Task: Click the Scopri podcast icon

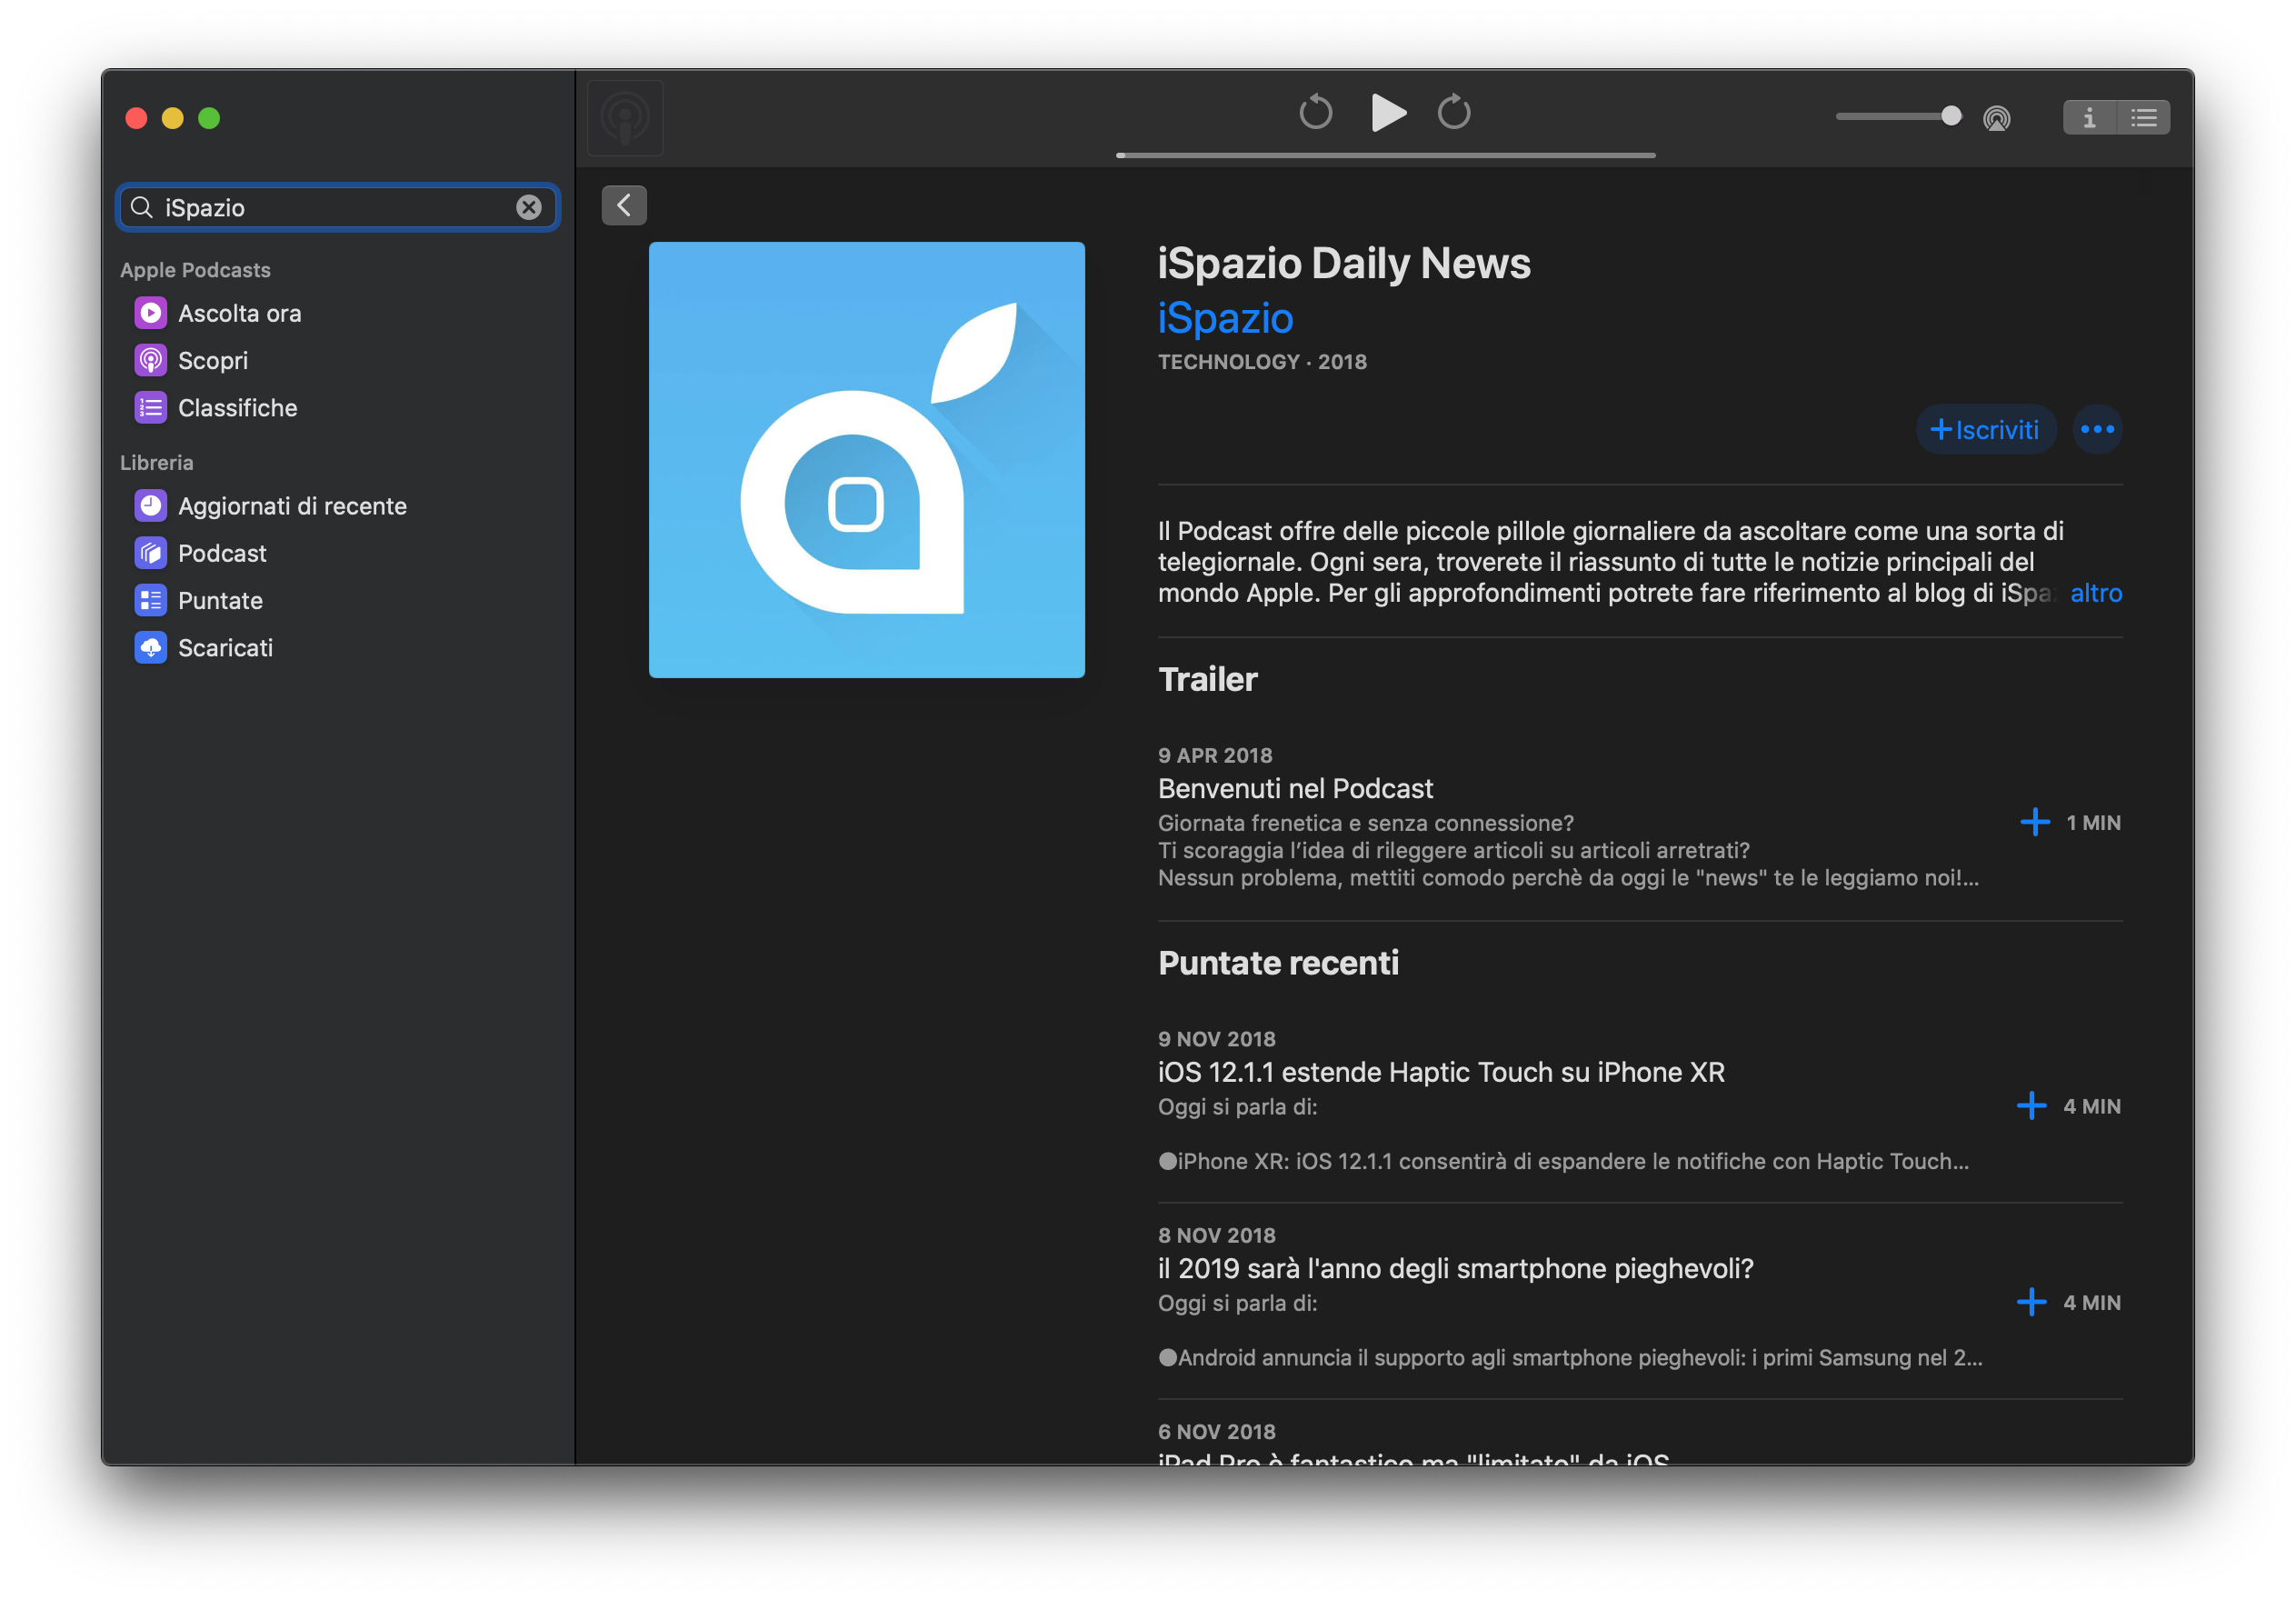Action: [151, 360]
